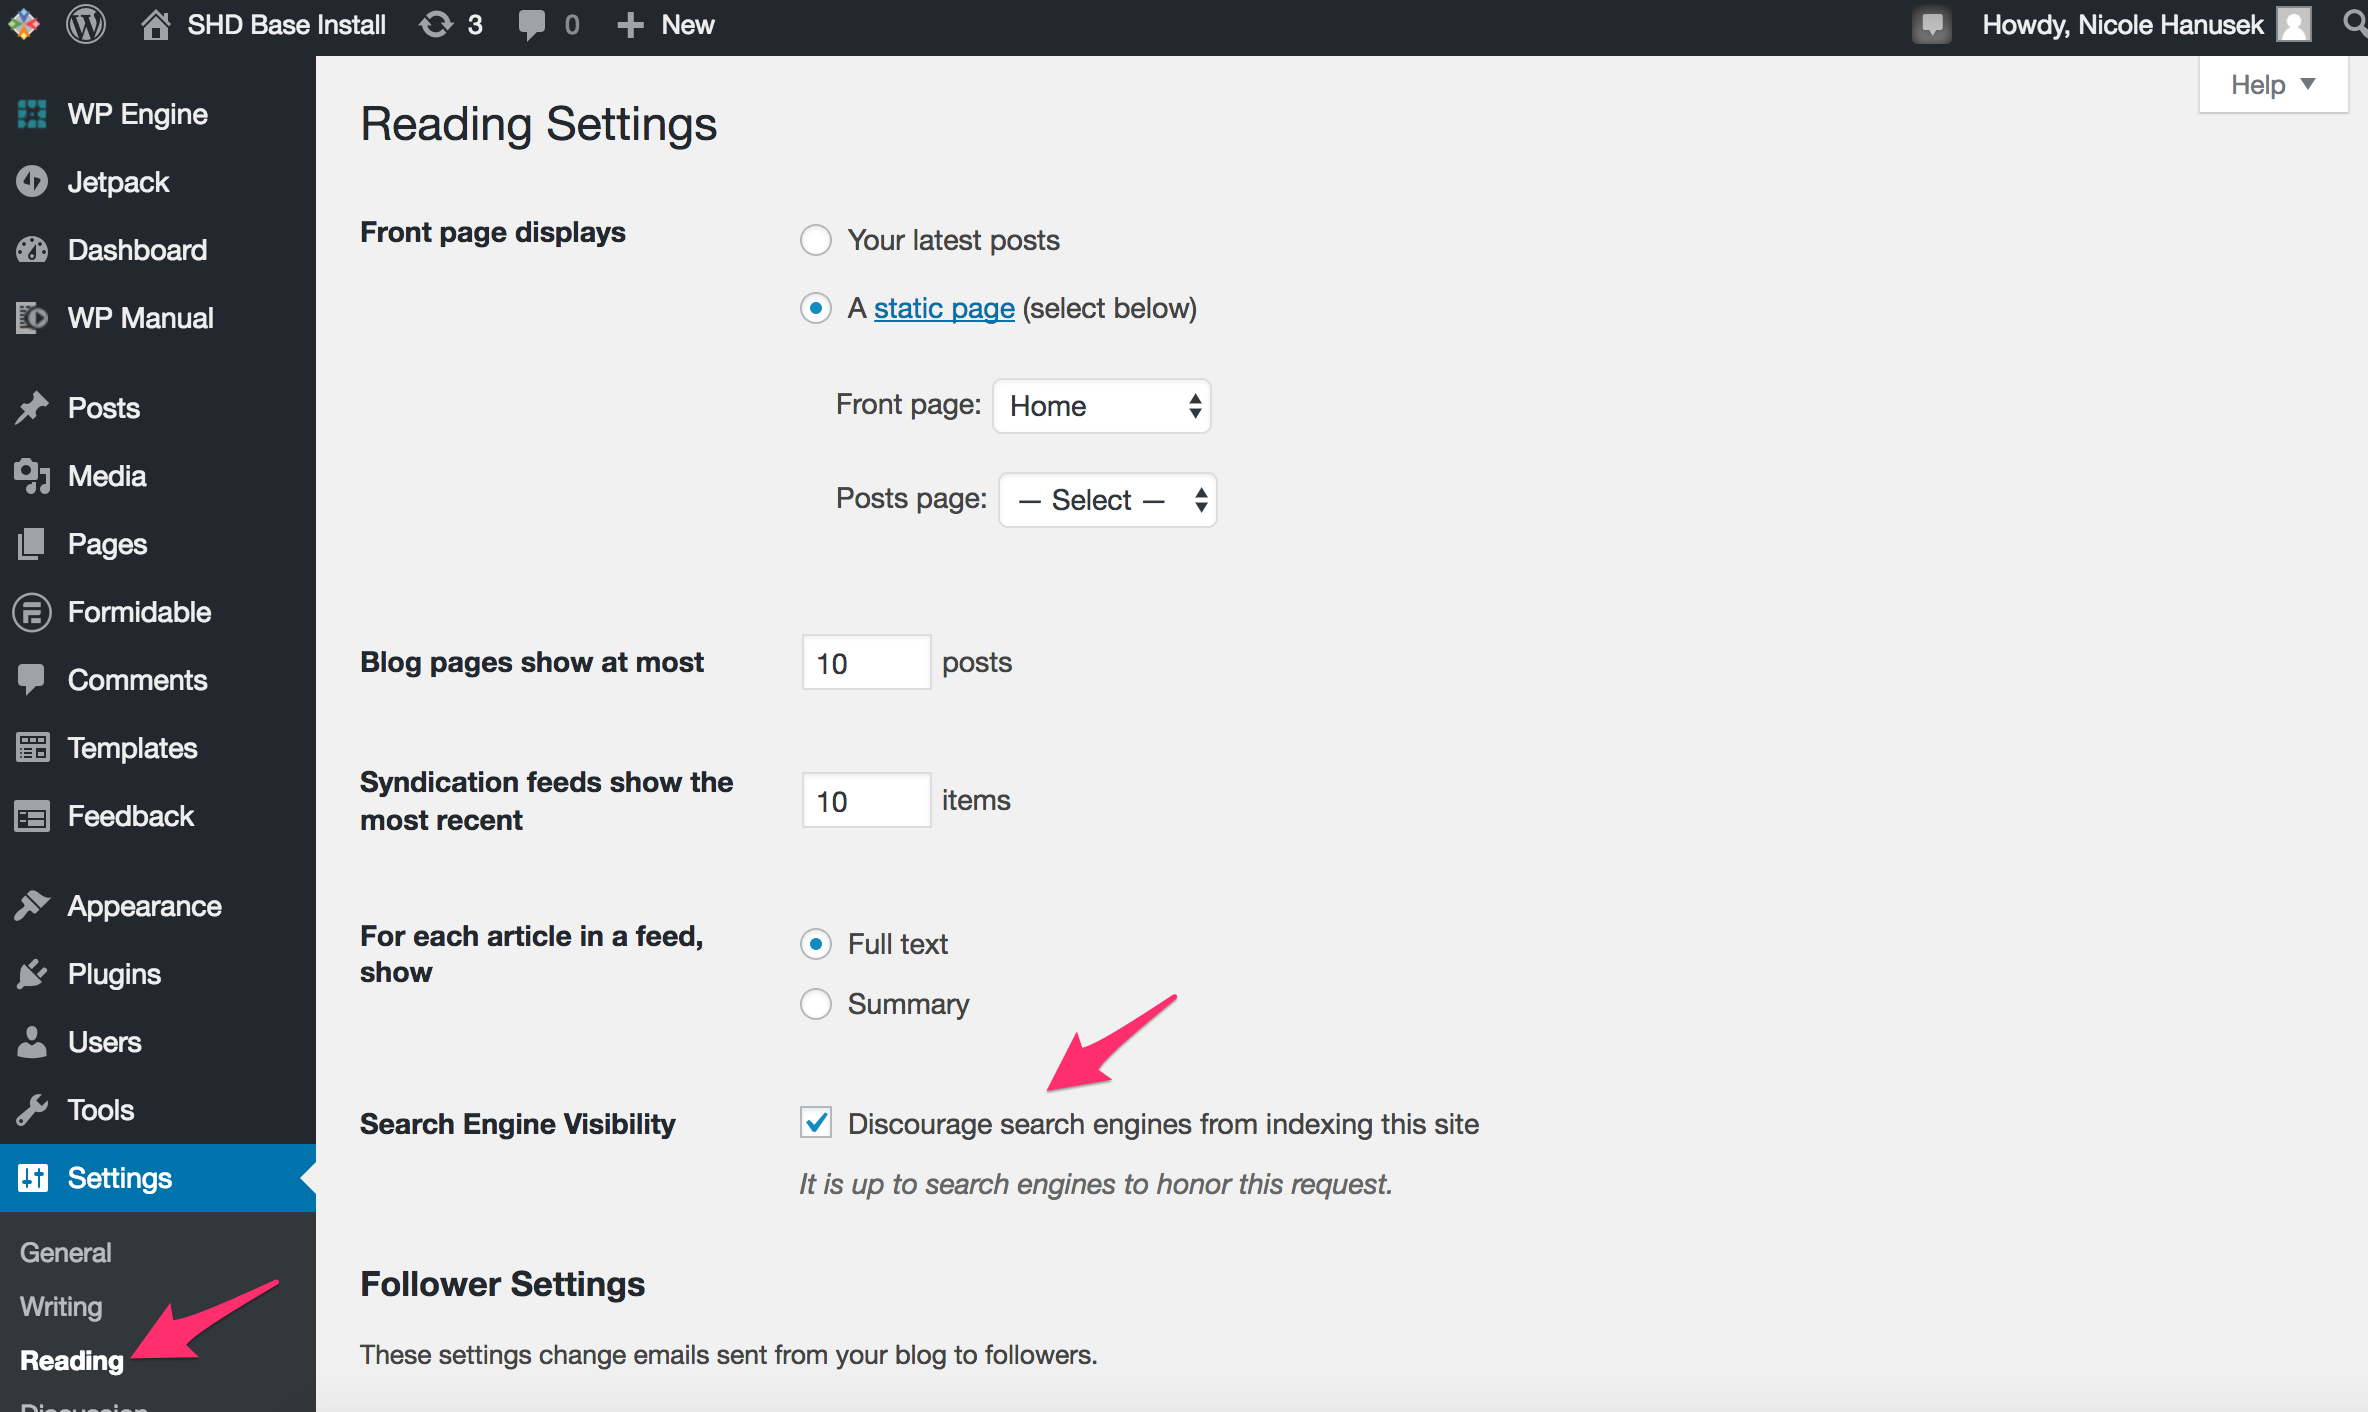Image resolution: width=2368 pixels, height=1412 pixels.
Task: Open the Posts page Select dropdown
Action: click(x=1107, y=500)
